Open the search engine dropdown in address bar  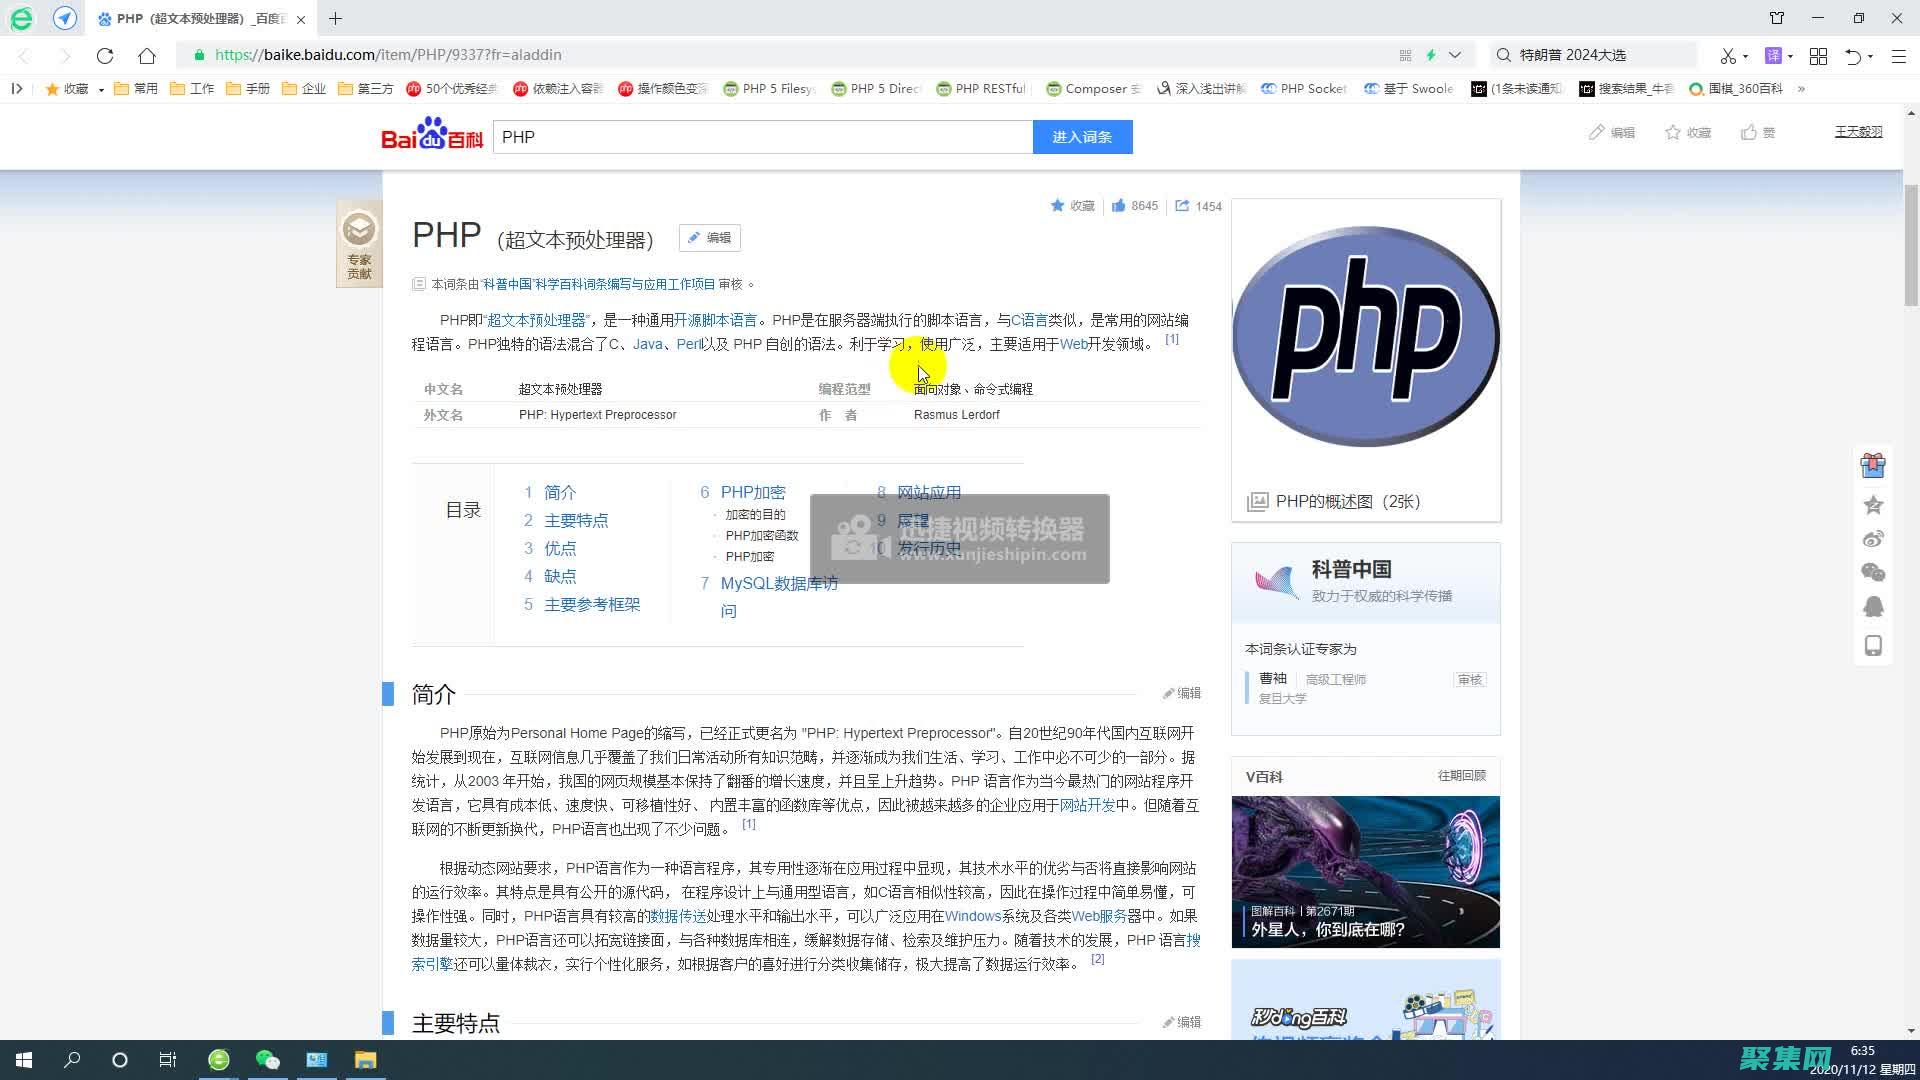1455,55
